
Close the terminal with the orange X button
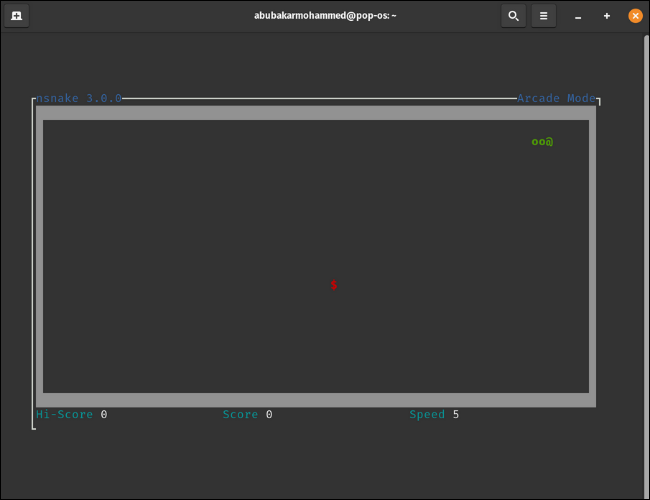pos(635,16)
